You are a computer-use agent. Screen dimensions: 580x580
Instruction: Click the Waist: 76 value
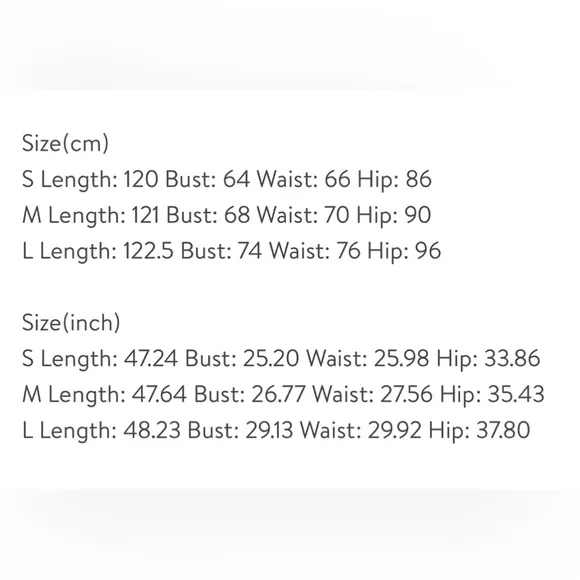(x=315, y=251)
